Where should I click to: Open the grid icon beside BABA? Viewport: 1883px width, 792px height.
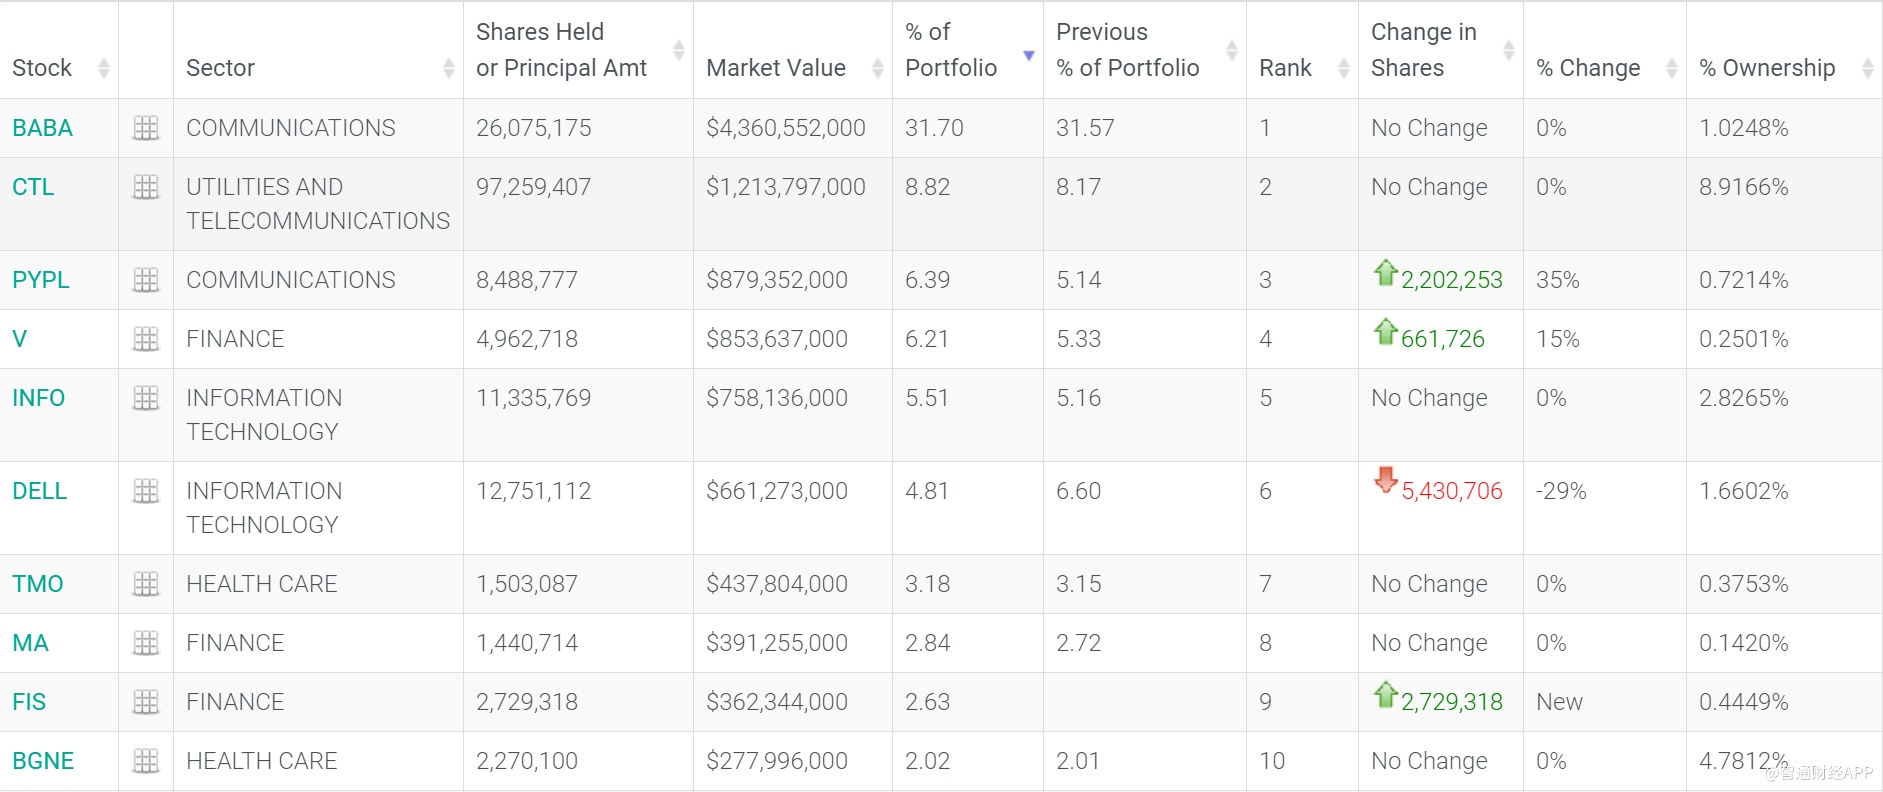pyautogui.click(x=146, y=128)
